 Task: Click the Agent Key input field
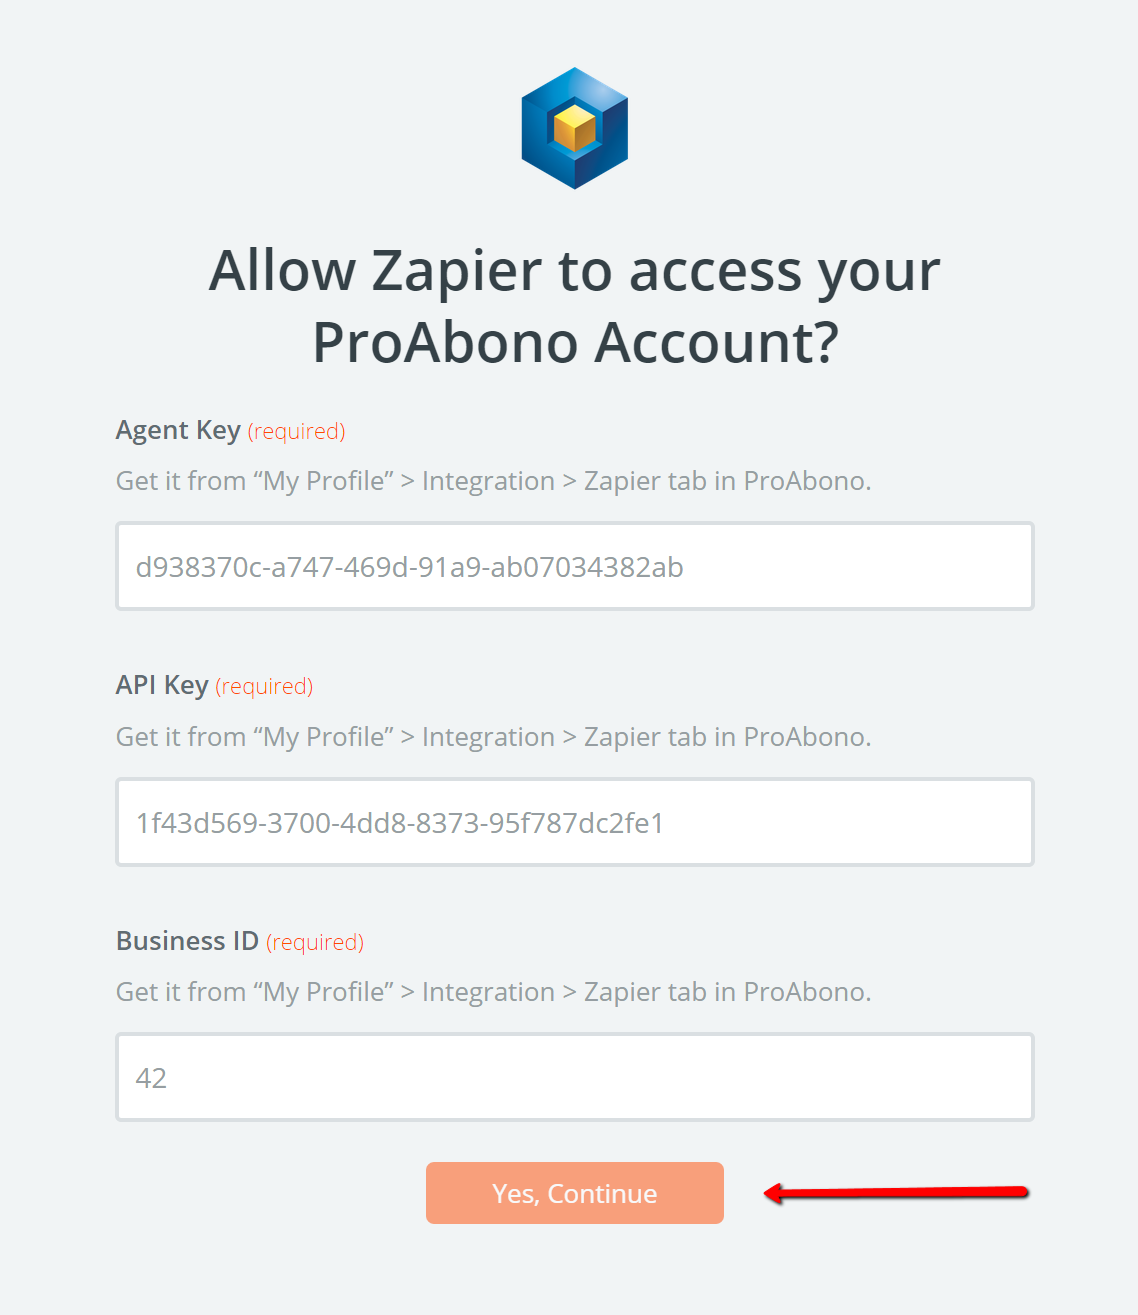(x=575, y=566)
